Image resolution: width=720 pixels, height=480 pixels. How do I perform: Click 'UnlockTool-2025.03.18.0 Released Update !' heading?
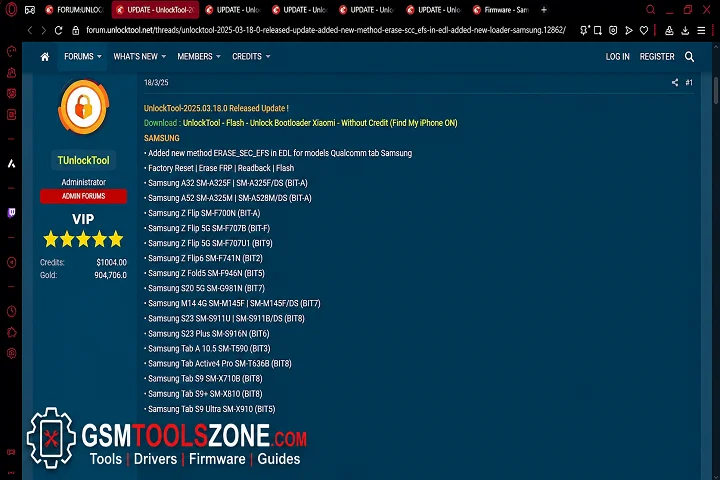[x=216, y=108]
